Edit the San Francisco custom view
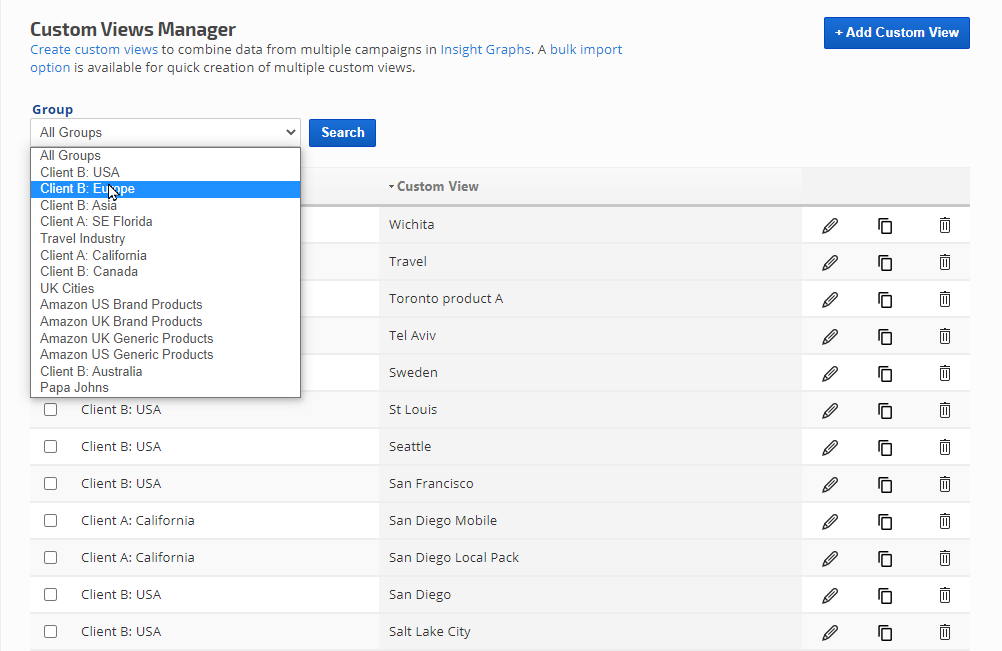Screen dimensions: 1002x651 point(829,484)
